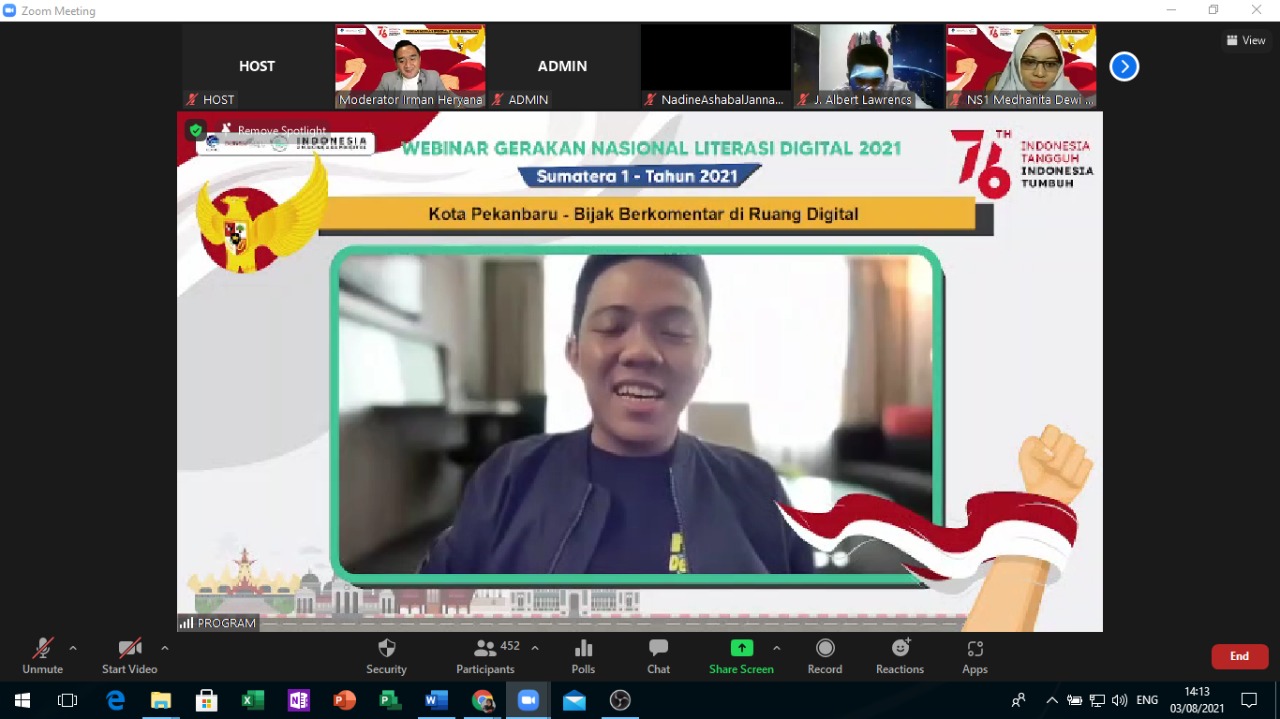
Task: Open the Participants list icon
Action: [x=485, y=655]
